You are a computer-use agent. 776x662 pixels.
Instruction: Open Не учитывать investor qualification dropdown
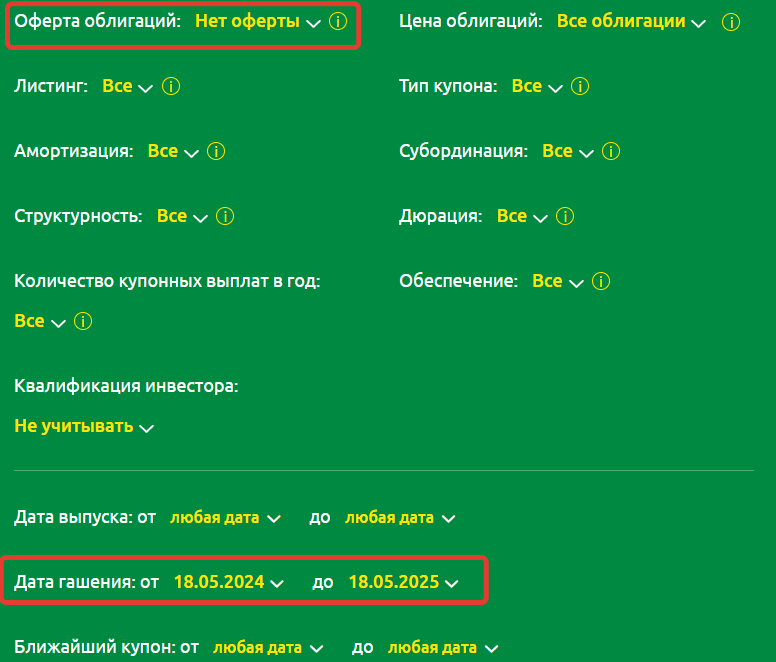coord(84,427)
